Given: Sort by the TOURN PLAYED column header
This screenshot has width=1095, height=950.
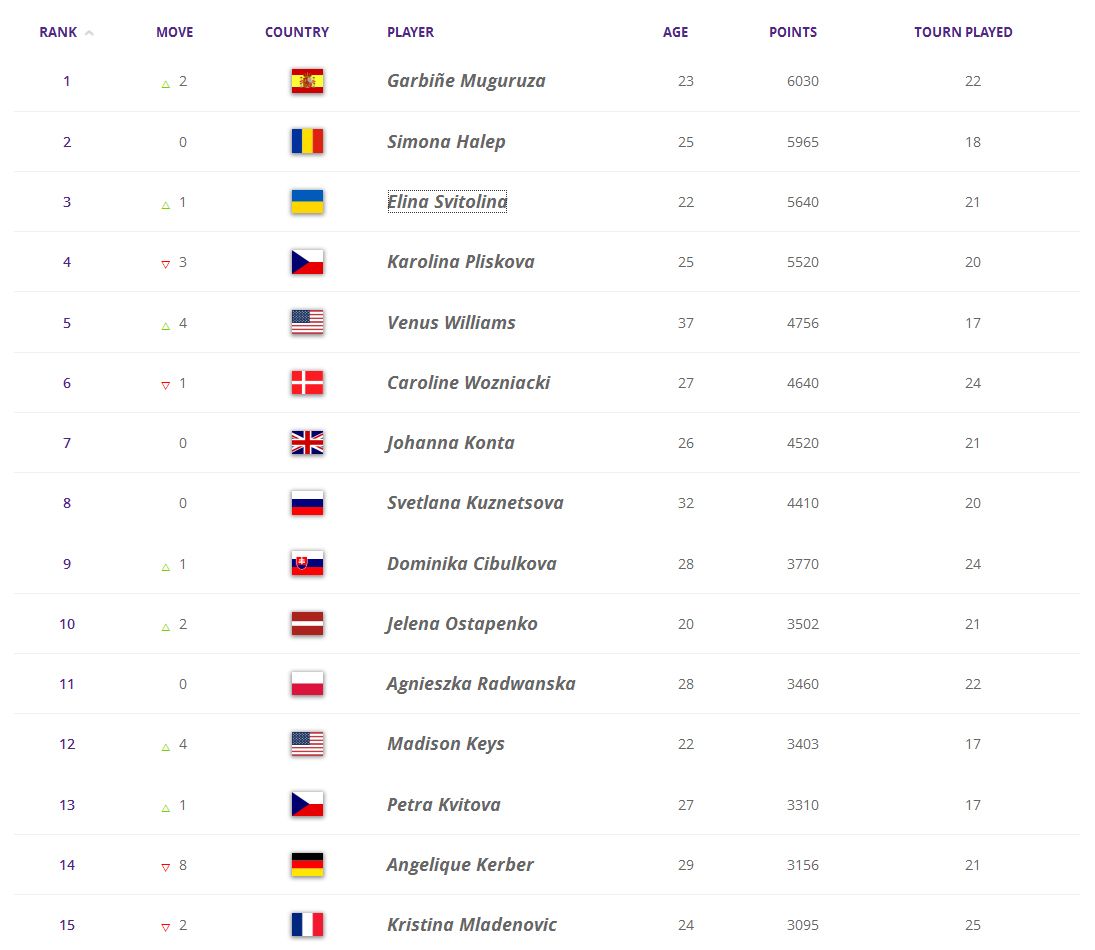Looking at the screenshot, I should (x=963, y=32).
